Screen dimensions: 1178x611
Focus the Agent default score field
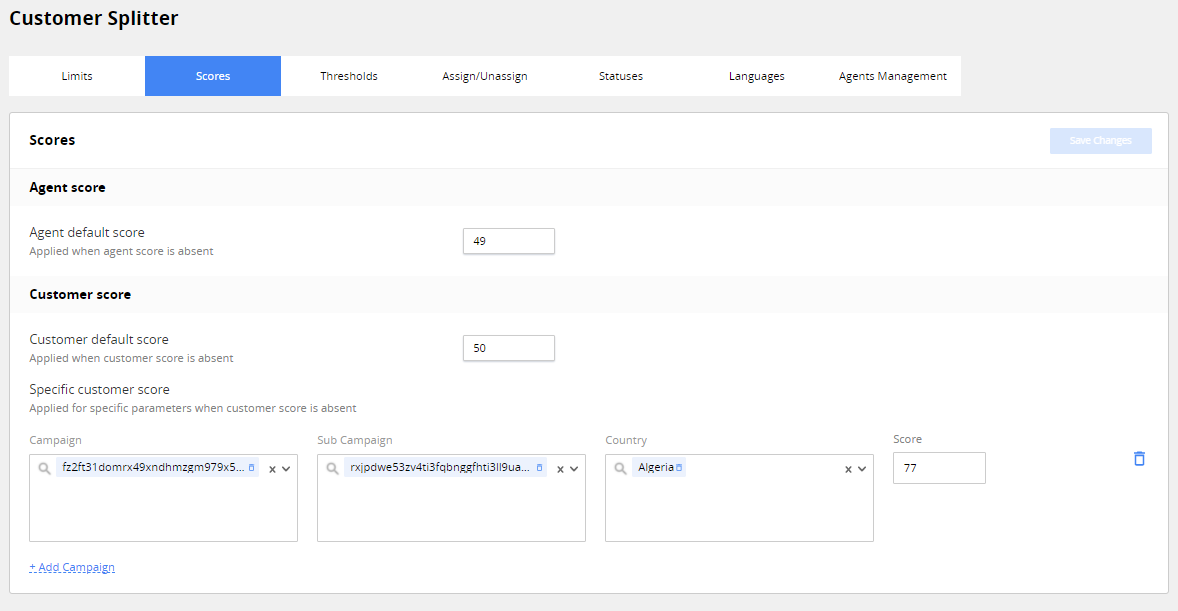(x=508, y=241)
